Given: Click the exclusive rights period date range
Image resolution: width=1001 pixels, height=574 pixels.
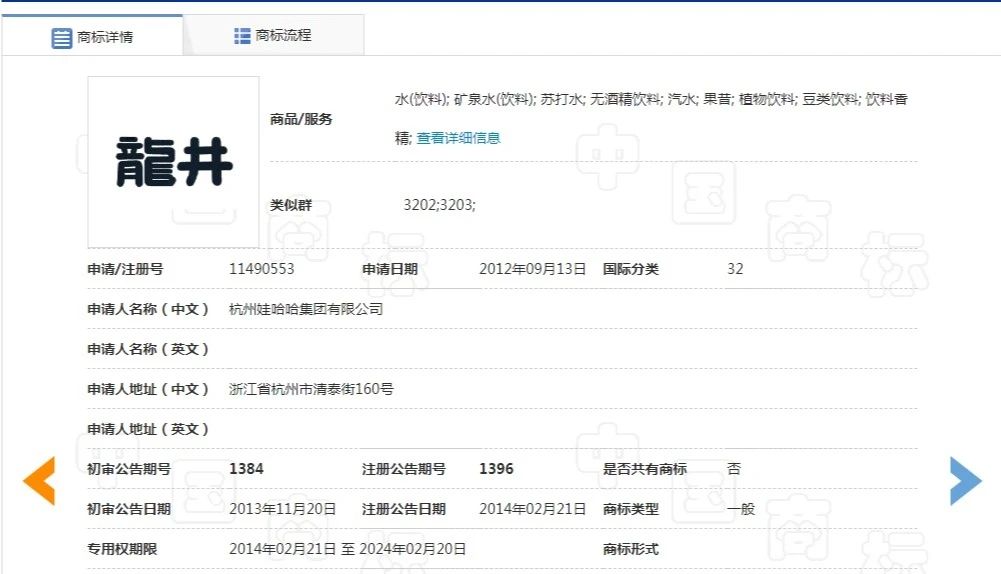Looking at the screenshot, I should point(347,549).
